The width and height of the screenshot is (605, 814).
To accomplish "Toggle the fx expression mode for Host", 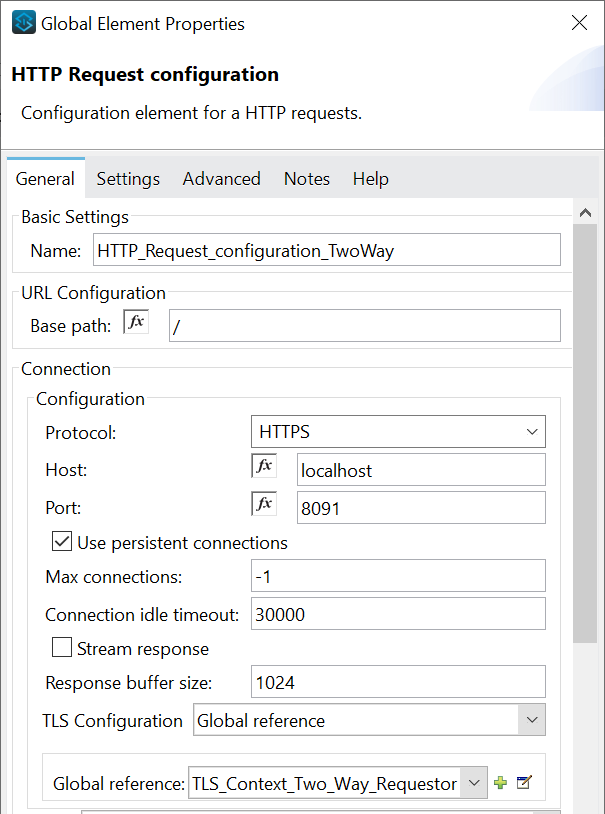I will (264, 466).
